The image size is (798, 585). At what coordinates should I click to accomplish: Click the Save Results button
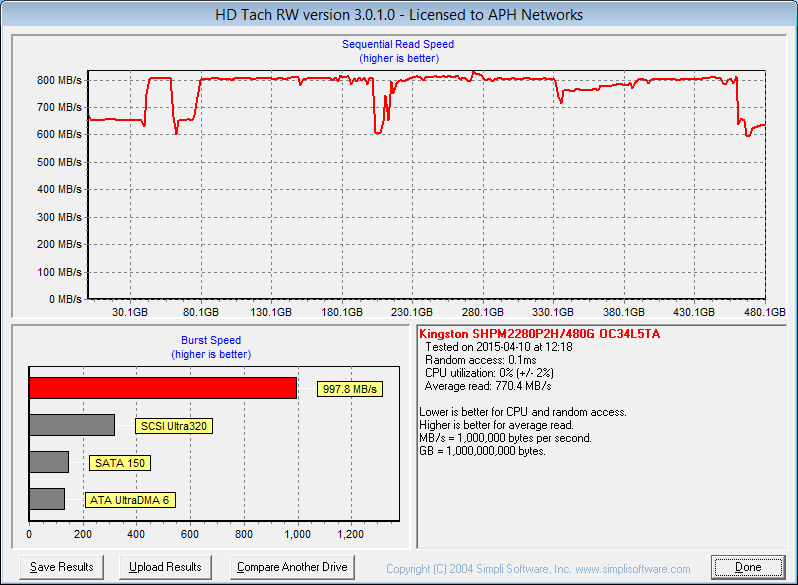62,567
